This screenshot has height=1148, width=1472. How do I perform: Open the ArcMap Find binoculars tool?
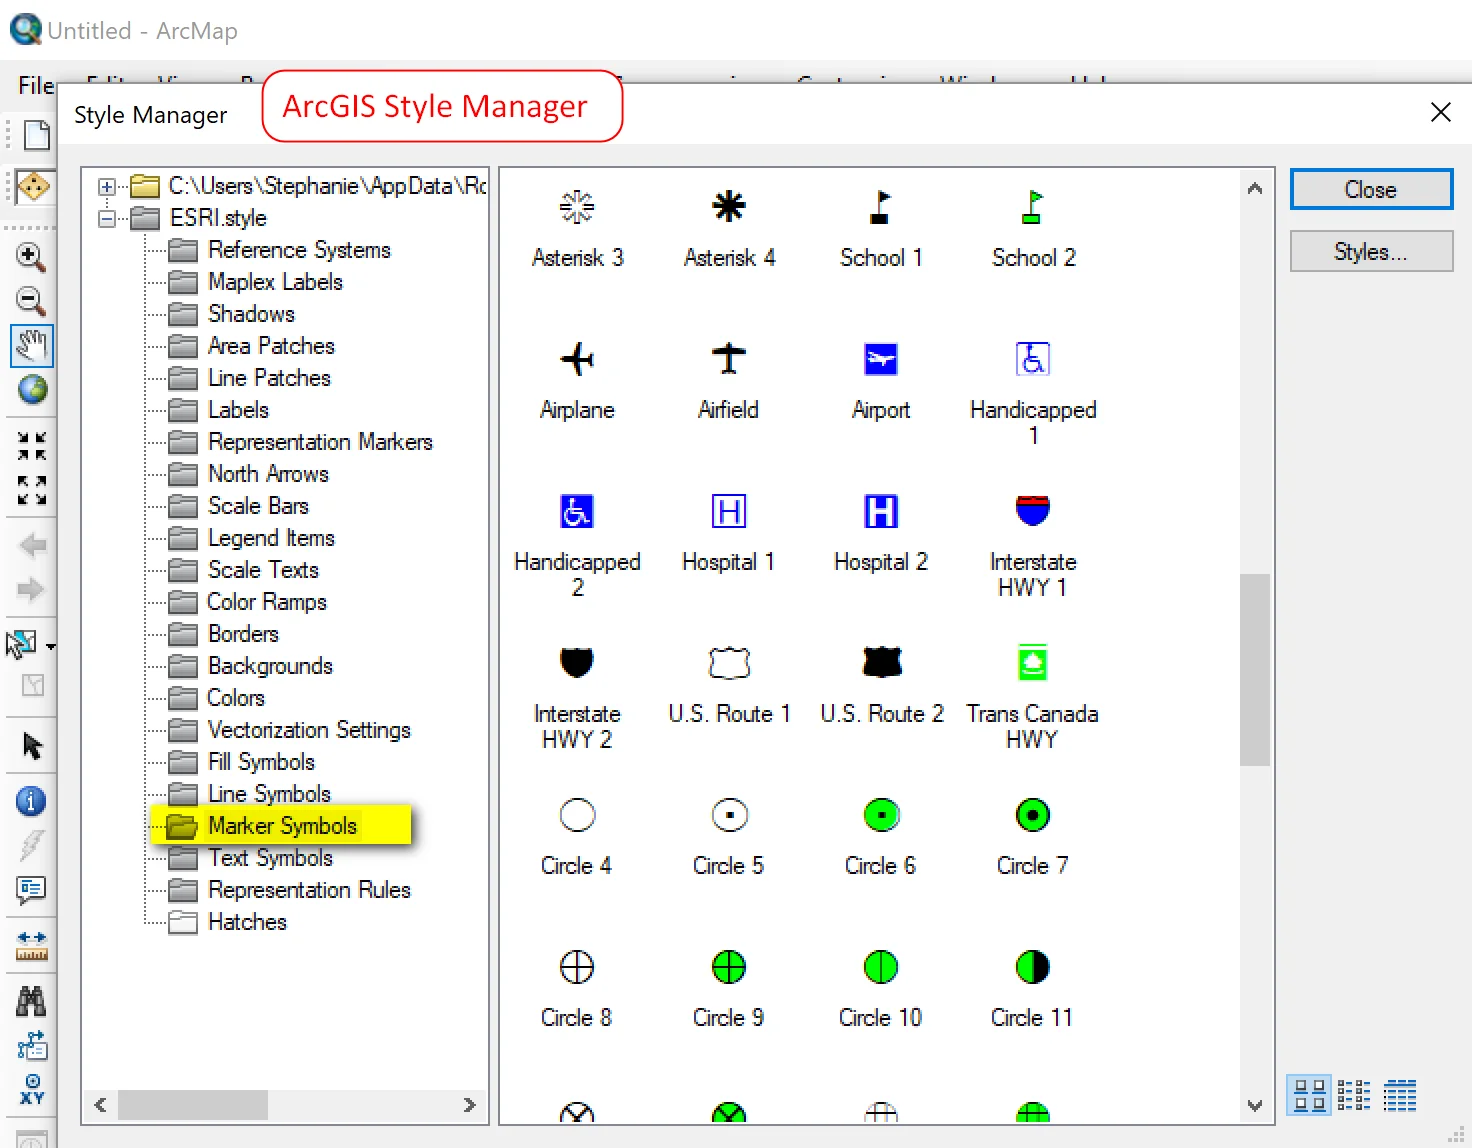[31, 1000]
